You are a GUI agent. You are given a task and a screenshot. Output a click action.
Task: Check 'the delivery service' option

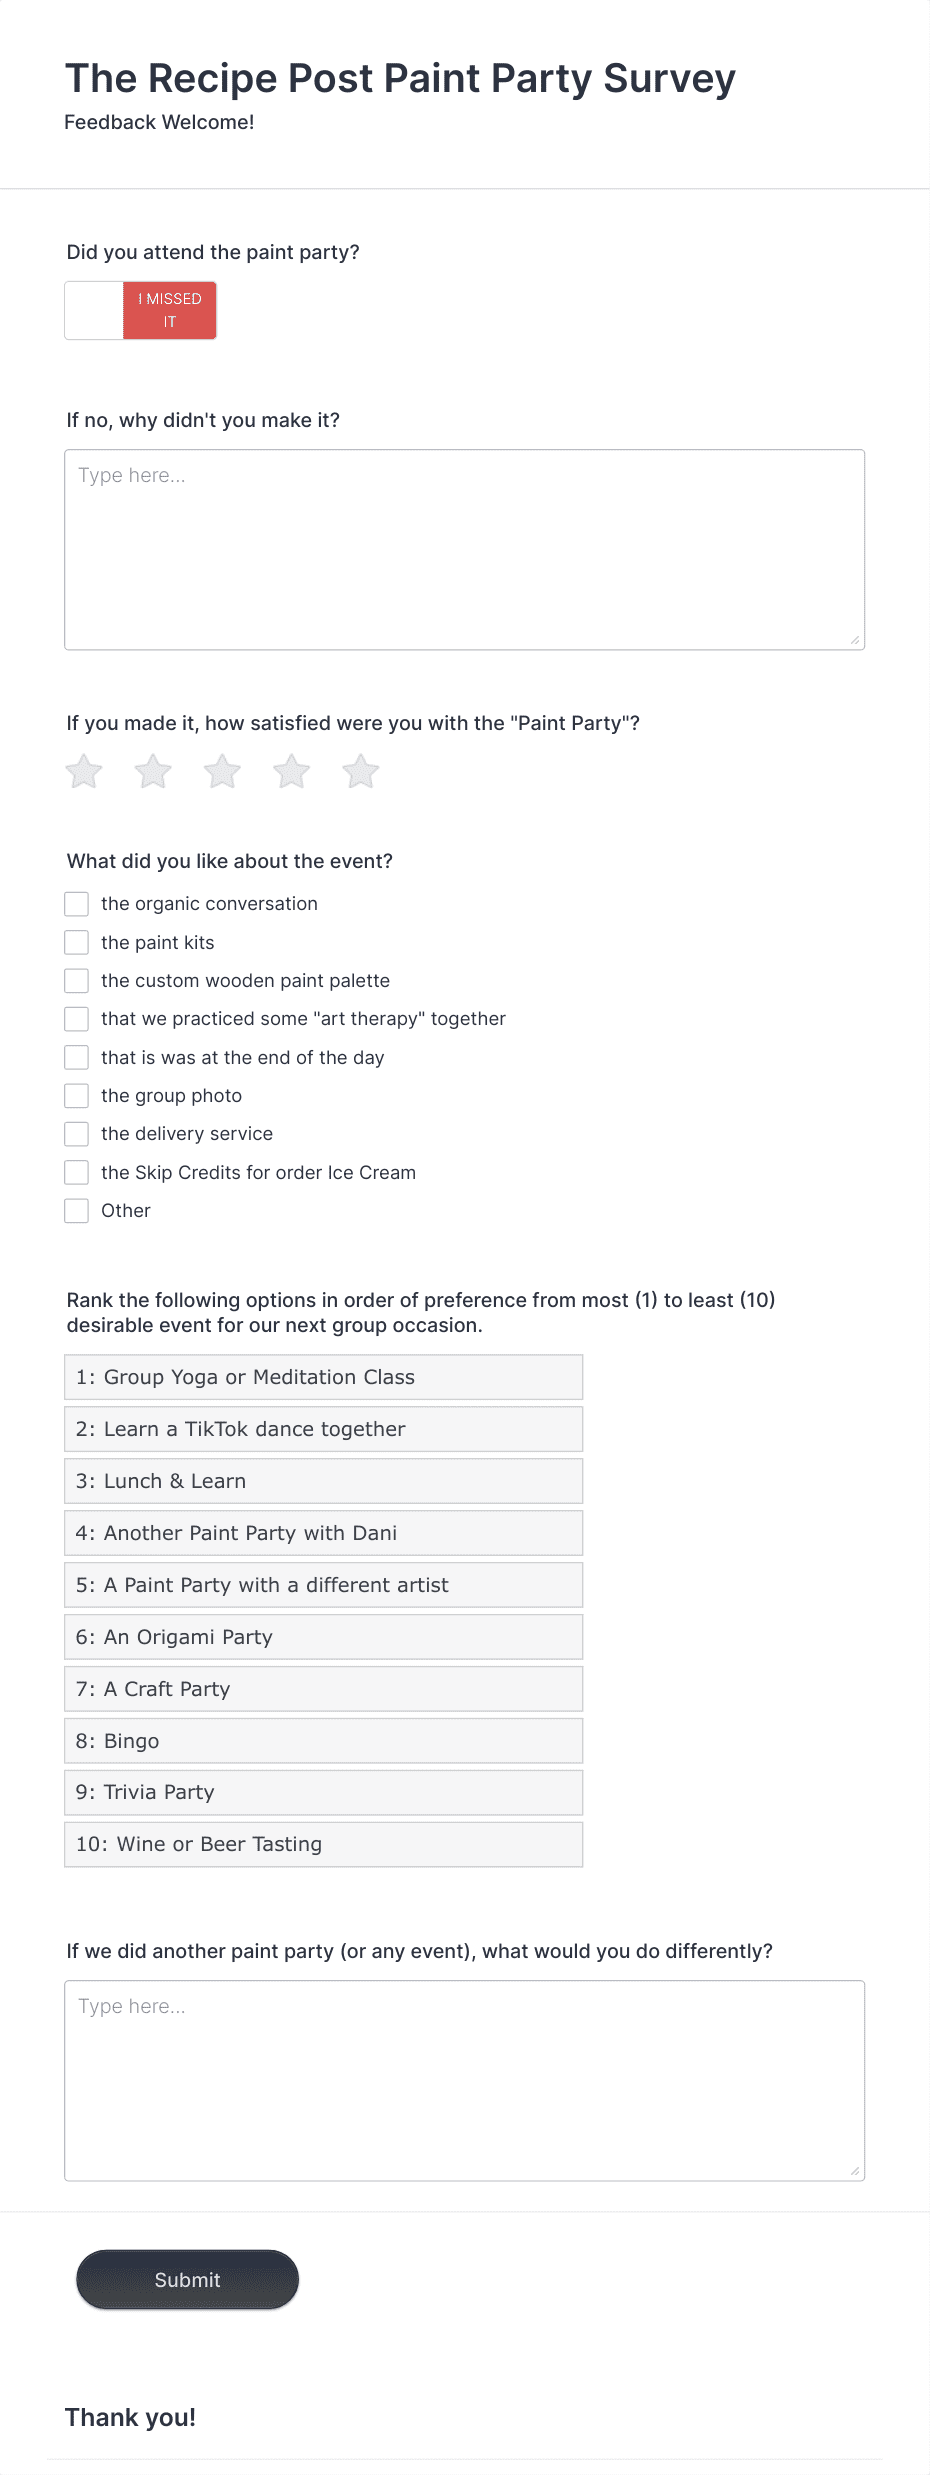point(76,1133)
